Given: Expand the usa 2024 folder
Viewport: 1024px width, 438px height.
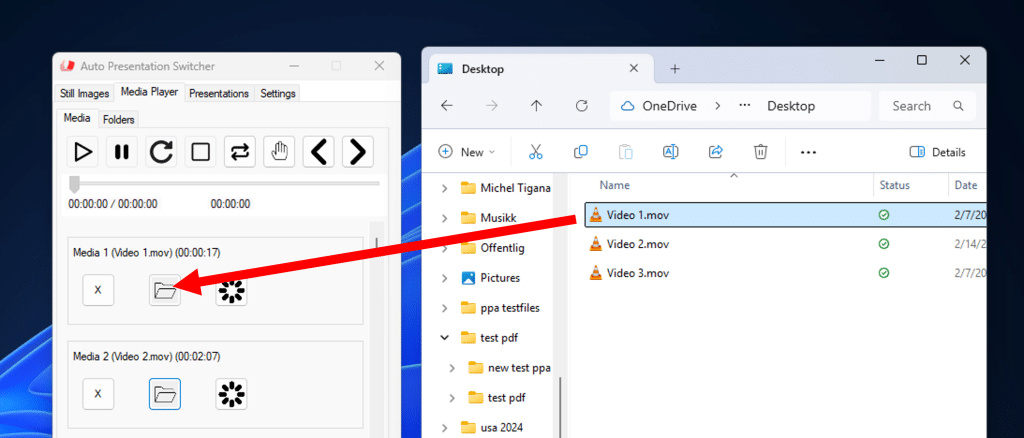Looking at the screenshot, I should coord(445,428).
